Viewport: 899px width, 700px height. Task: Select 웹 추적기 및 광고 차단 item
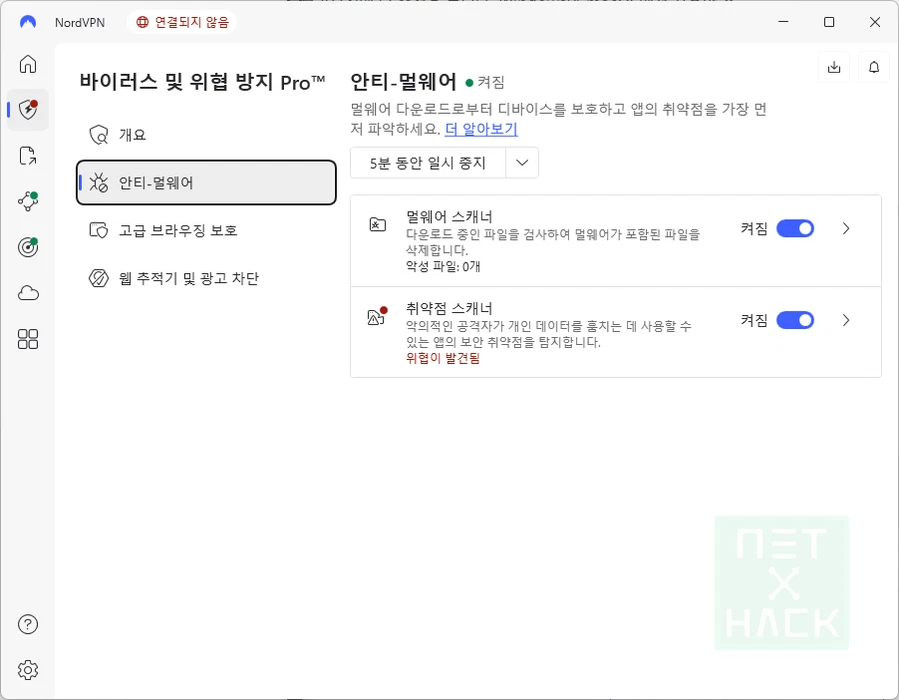(x=206, y=278)
